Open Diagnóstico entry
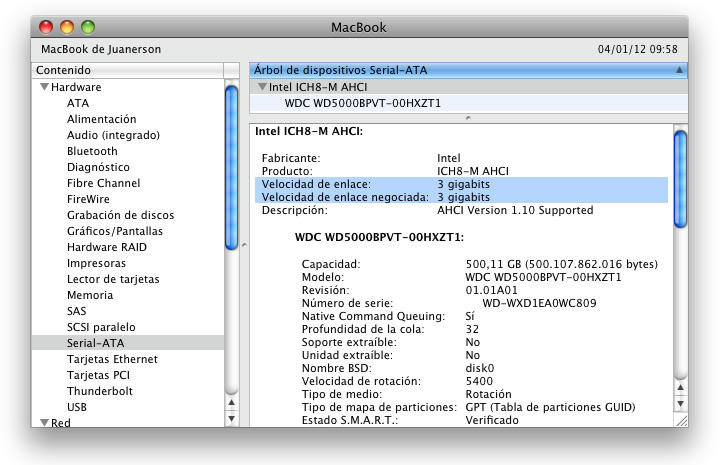The width and height of the screenshot is (720, 465). pyautogui.click(x=98, y=167)
